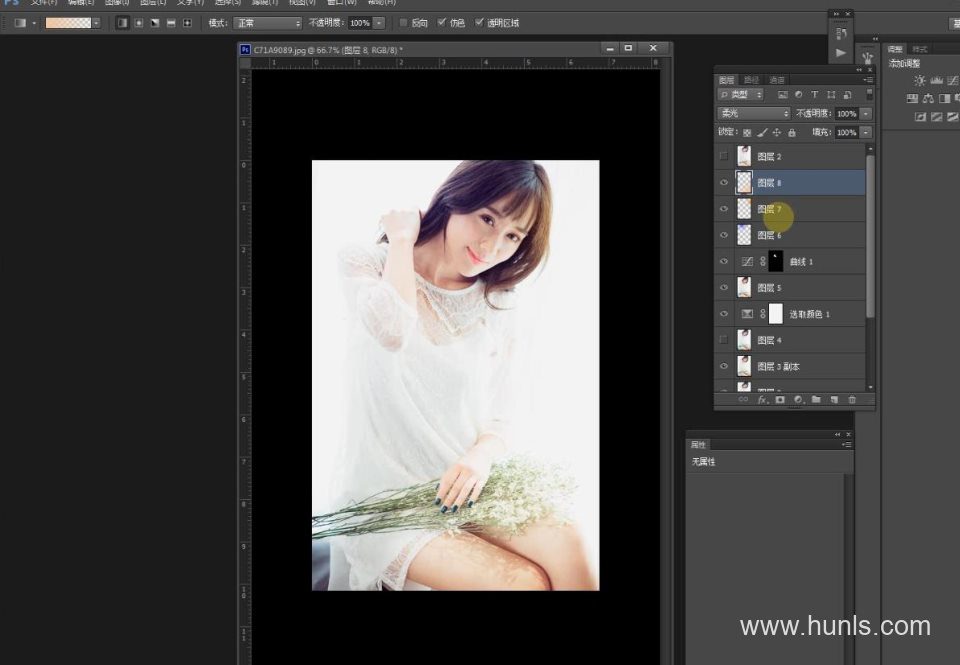Click the Layers panel vertical scrollbar
This screenshot has width=960, height=665.
870,236
